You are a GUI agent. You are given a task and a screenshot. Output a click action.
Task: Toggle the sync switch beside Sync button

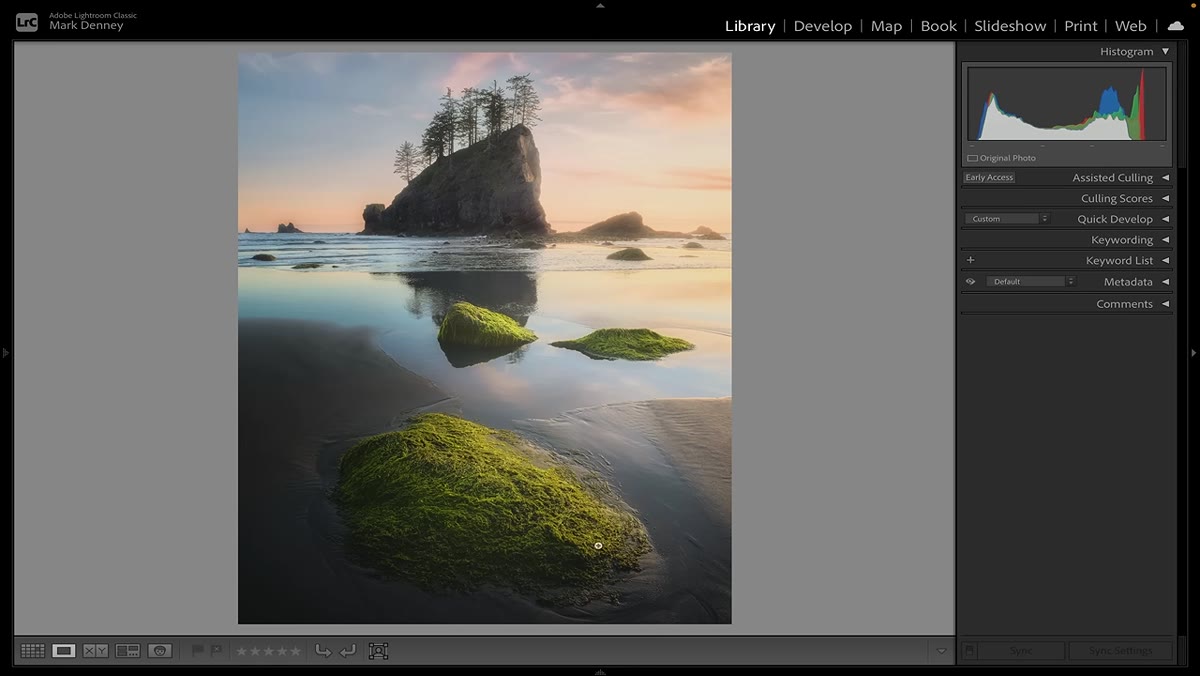pyautogui.click(x=969, y=651)
